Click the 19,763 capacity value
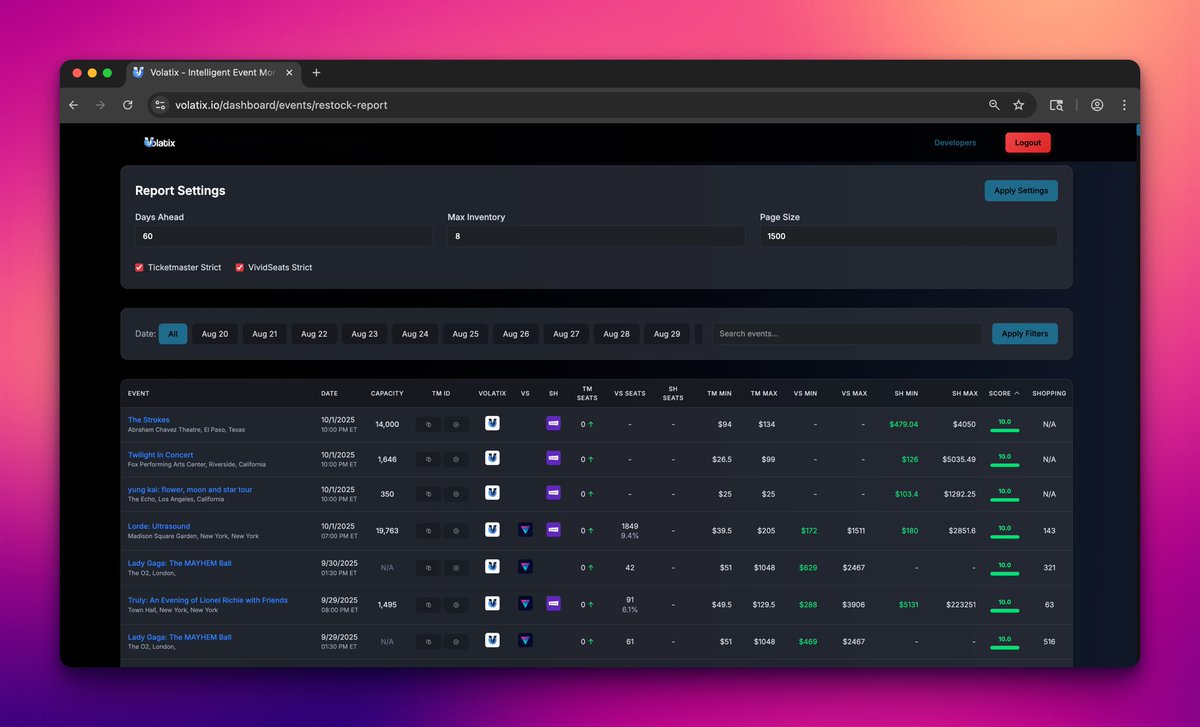The width and height of the screenshot is (1200, 727). coord(387,531)
